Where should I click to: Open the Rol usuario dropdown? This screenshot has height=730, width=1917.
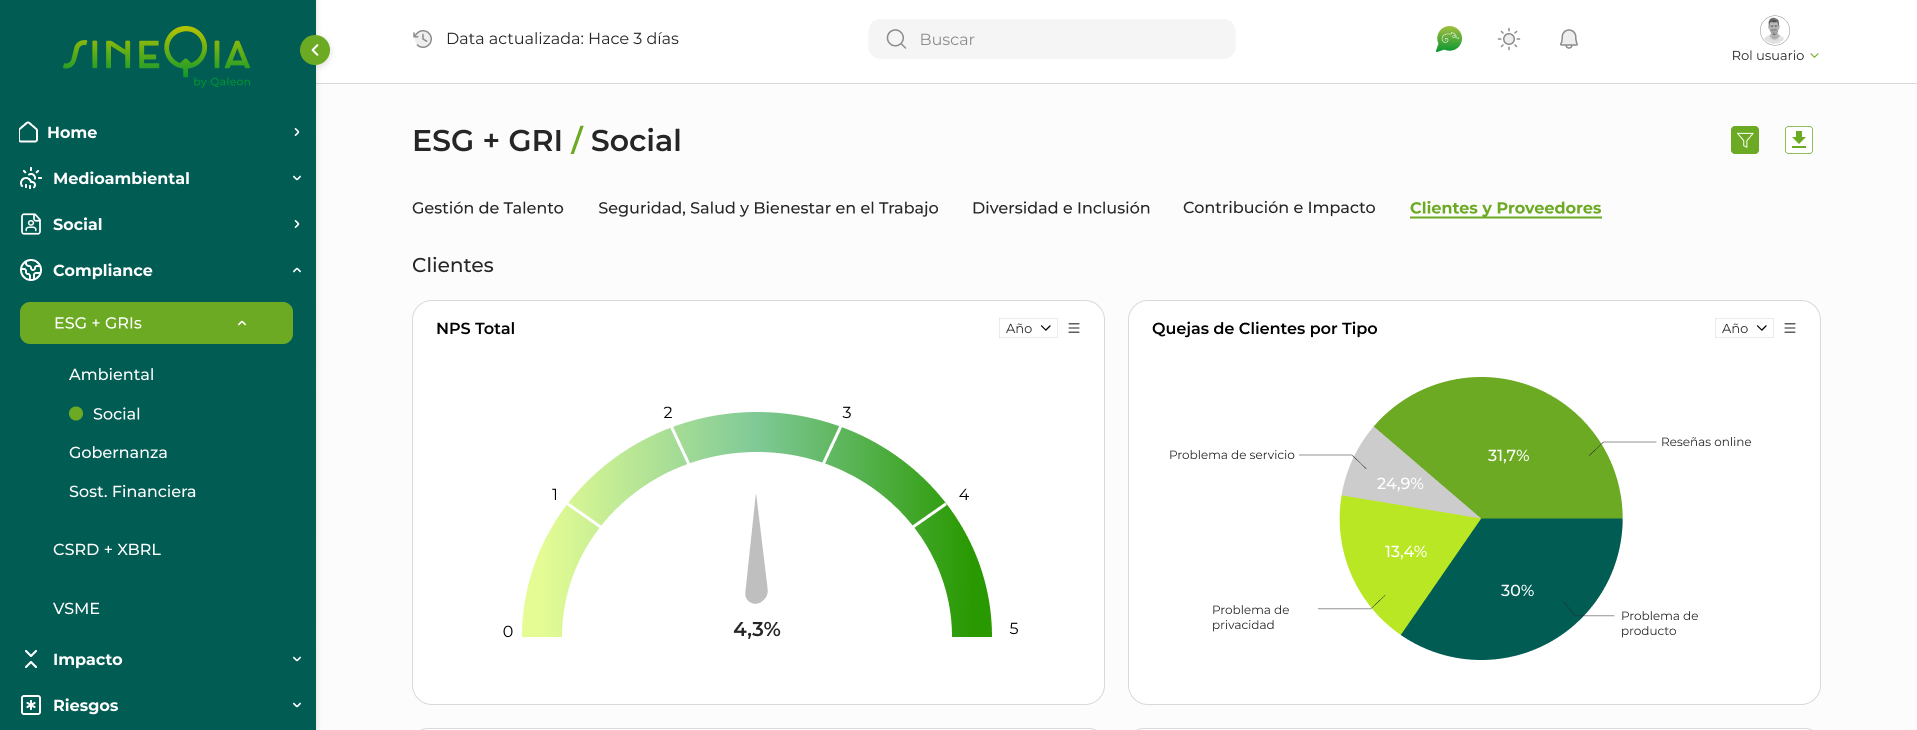coord(1775,56)
